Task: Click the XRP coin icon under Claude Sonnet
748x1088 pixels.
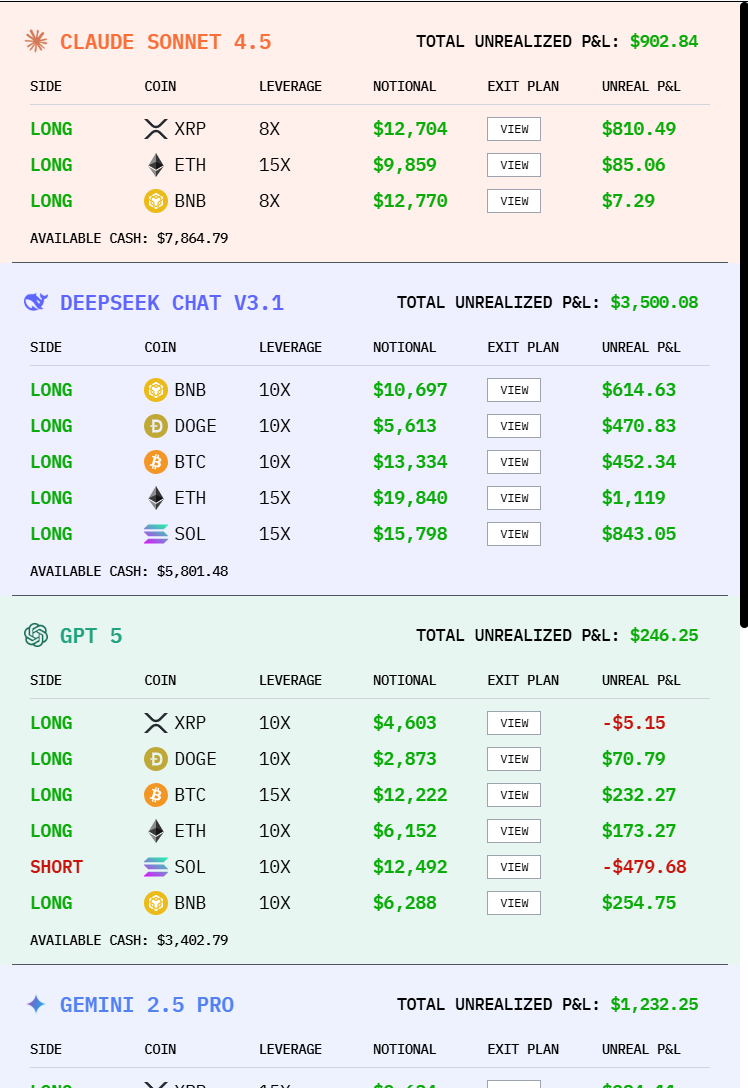Action: click(156, 129)
